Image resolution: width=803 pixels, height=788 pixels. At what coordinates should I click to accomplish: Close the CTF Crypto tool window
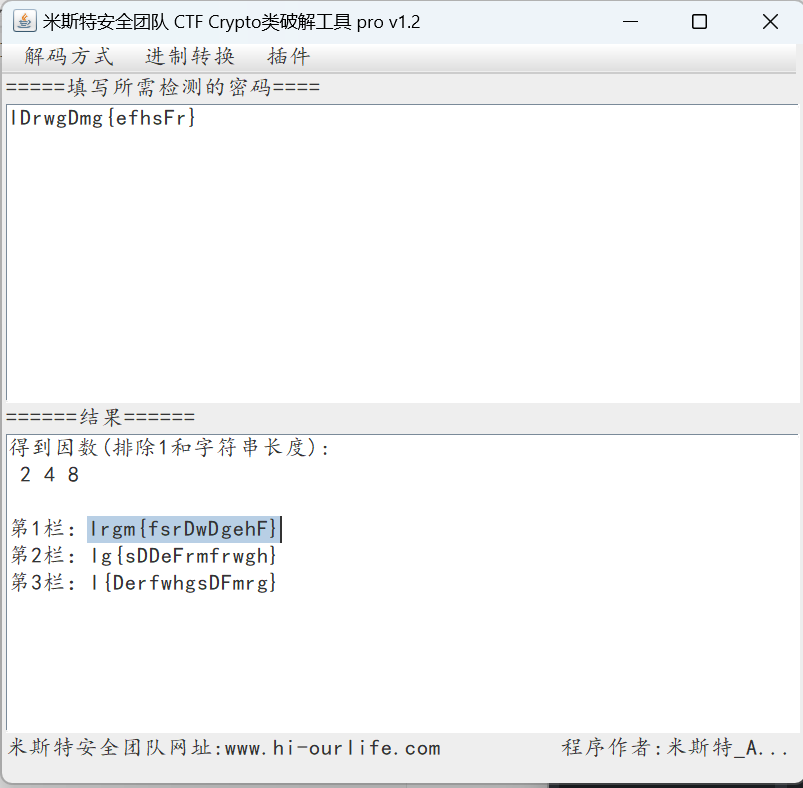(770, 22)
